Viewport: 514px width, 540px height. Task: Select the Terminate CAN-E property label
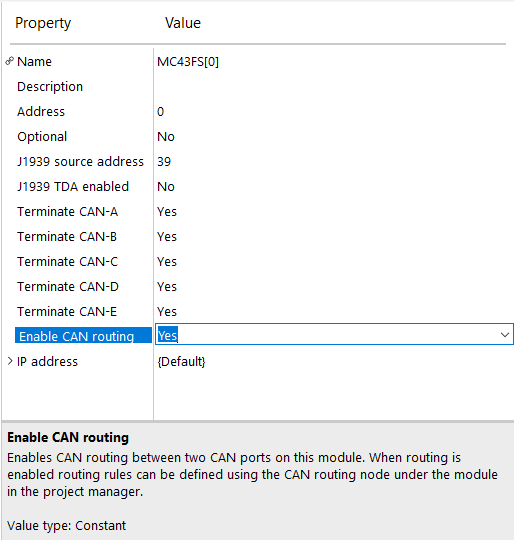click(67, 312)
